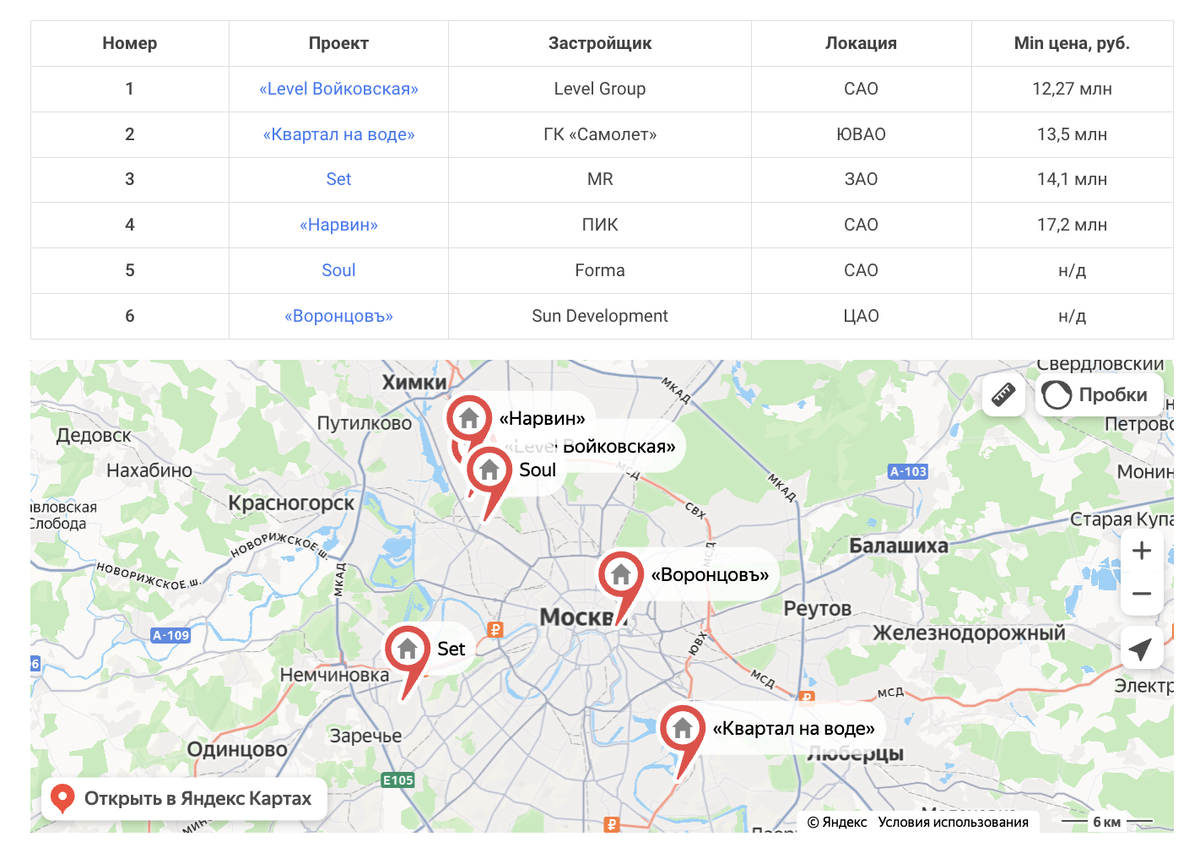This screenshot has width=1200, height=853.
Task: Click the «Квартал на воде» map pin
Action: click(682, 728)
